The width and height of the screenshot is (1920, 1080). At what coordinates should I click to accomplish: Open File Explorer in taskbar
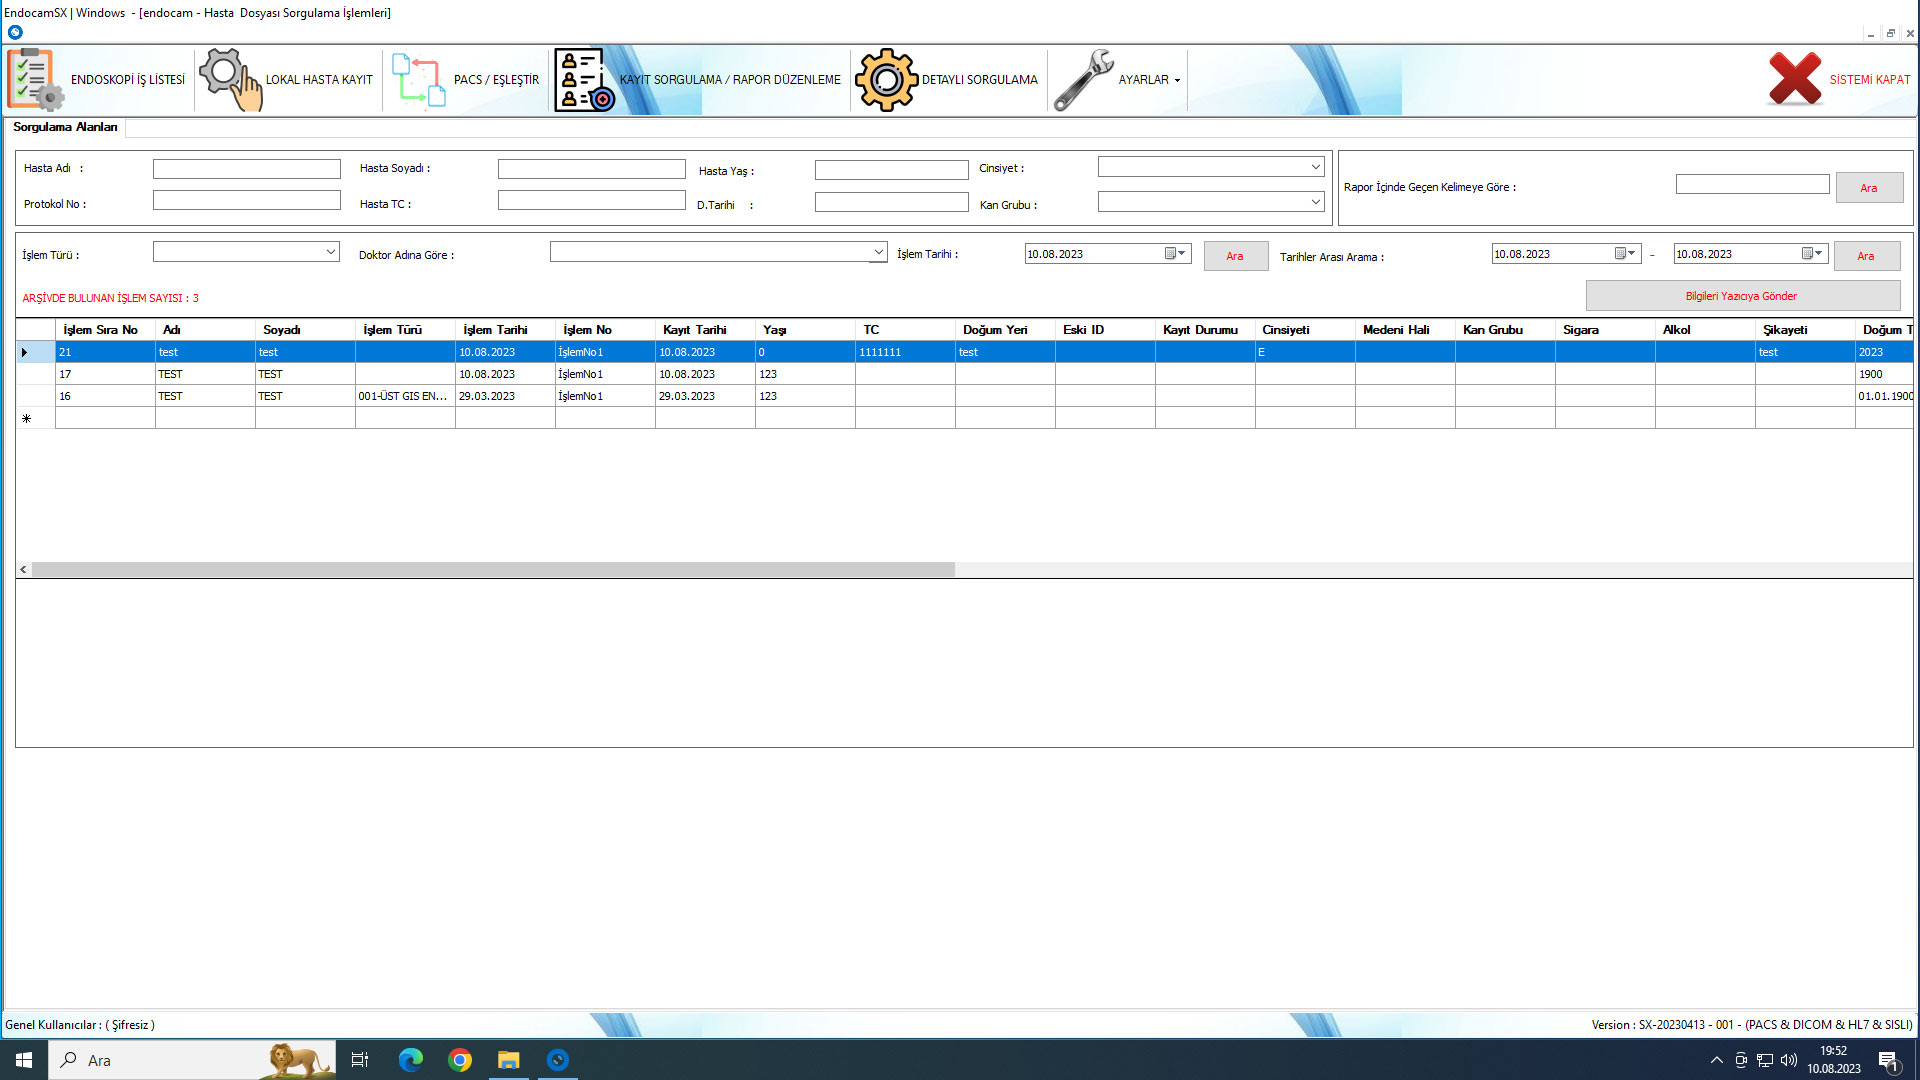(509, 1060)
